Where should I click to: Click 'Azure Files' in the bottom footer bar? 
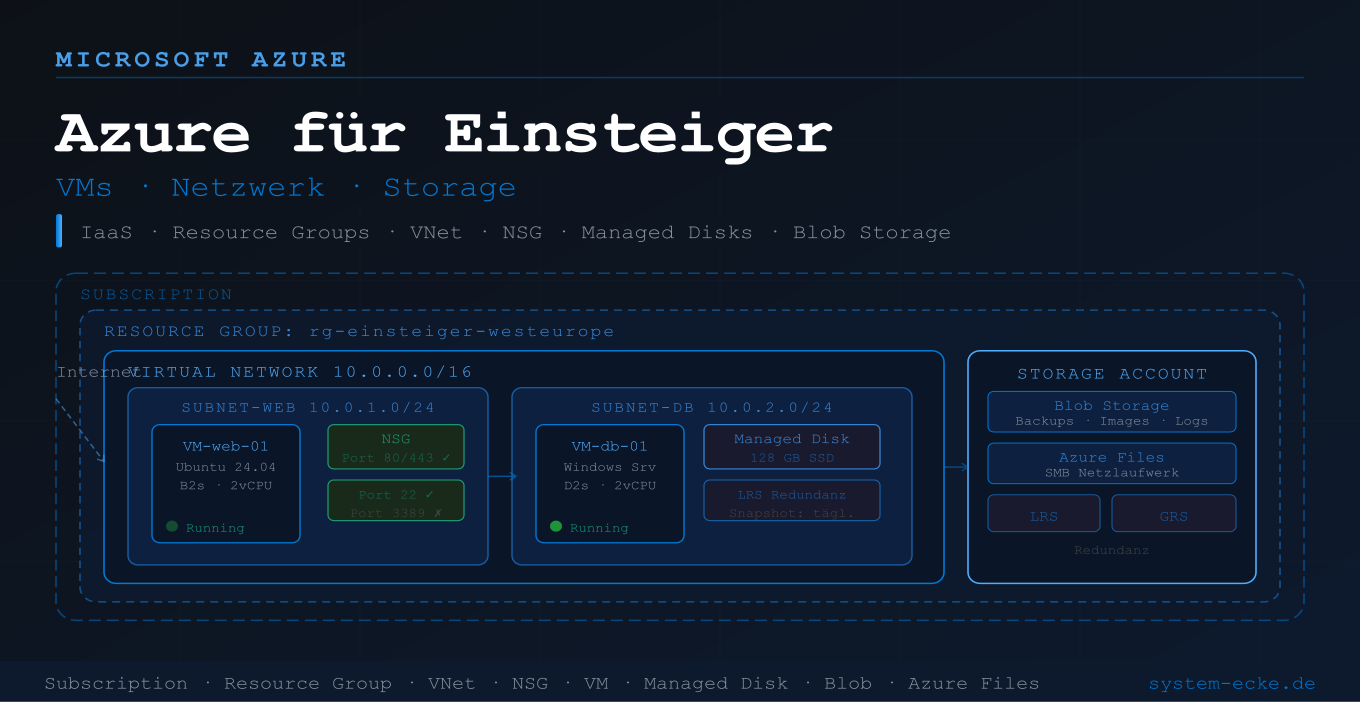coord(974,684)
